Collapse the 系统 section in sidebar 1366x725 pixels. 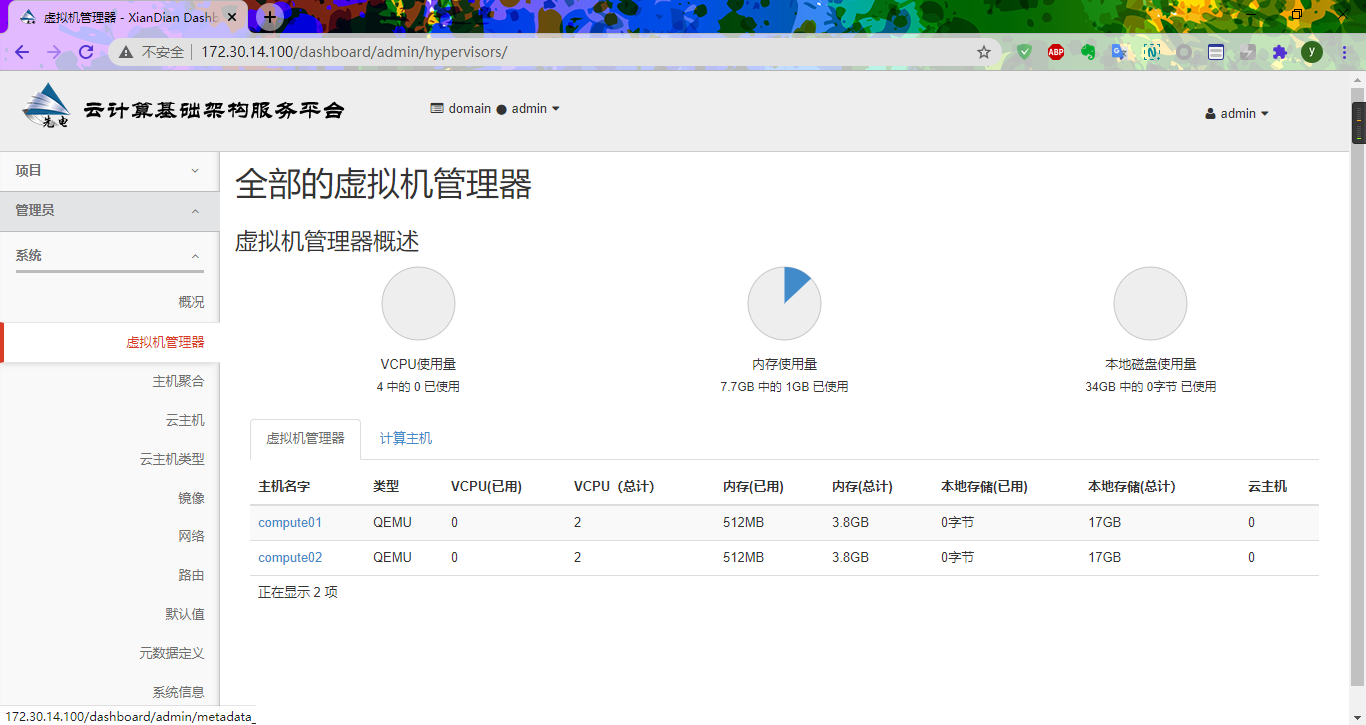(x=109, y=255)
